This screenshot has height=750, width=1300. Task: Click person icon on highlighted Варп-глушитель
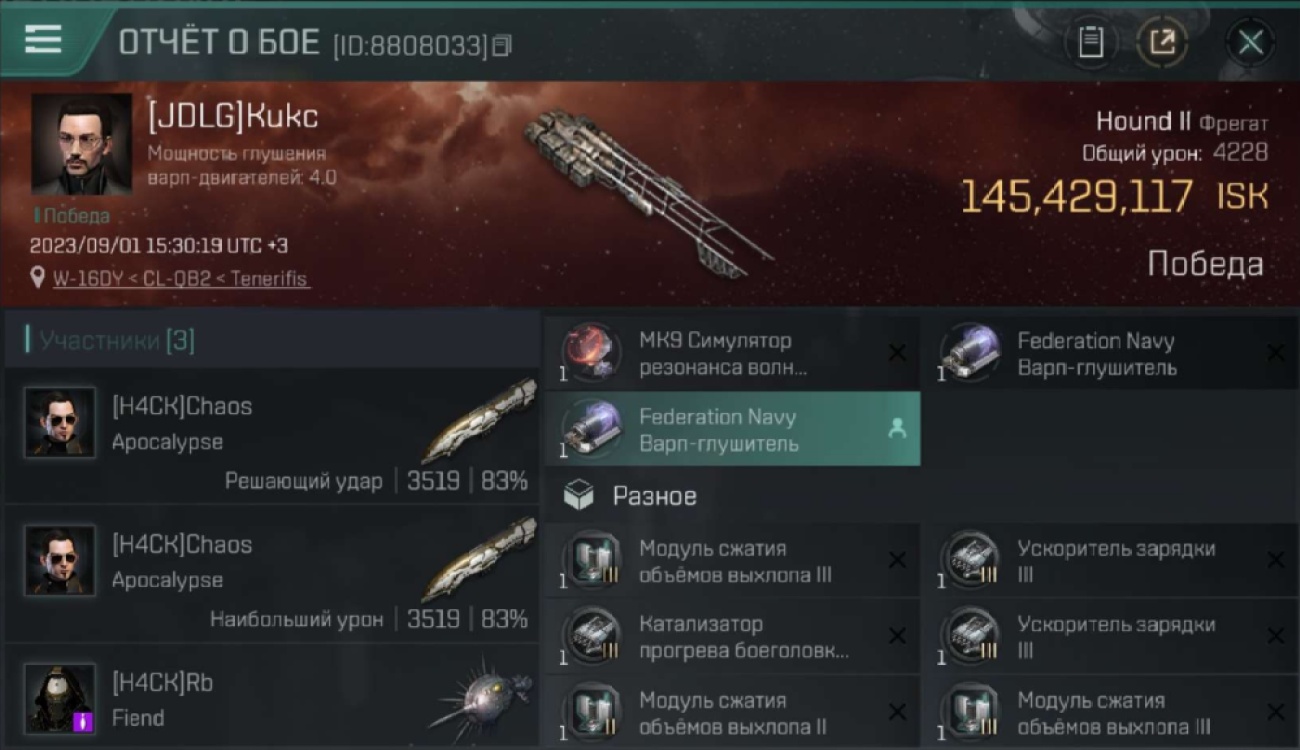point(897,428)
